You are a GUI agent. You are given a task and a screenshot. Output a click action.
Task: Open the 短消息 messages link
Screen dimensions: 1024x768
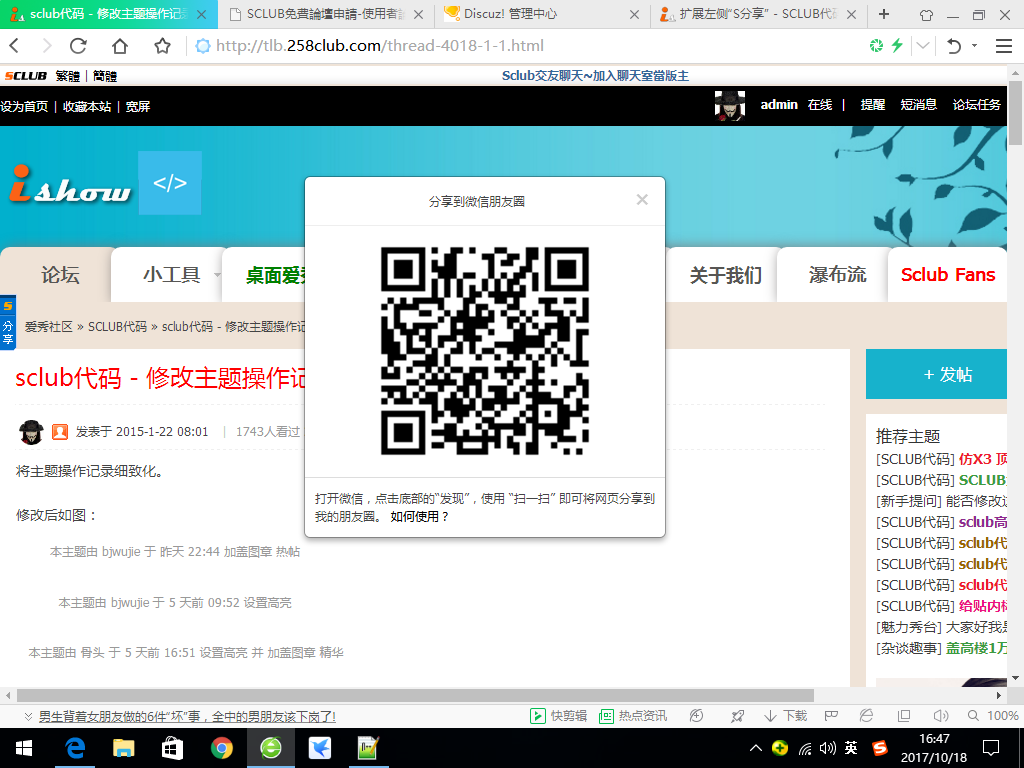click(918, 104)
